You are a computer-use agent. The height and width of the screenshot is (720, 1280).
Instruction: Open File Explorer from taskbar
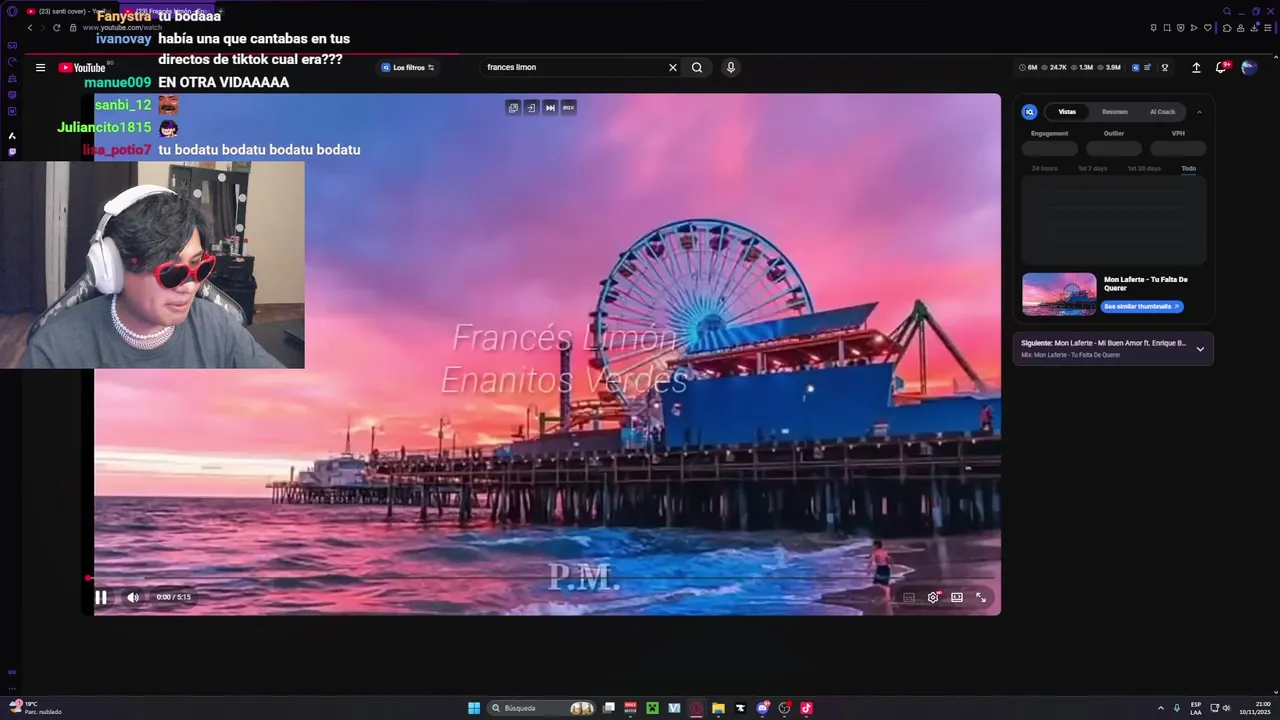point(718,708)
